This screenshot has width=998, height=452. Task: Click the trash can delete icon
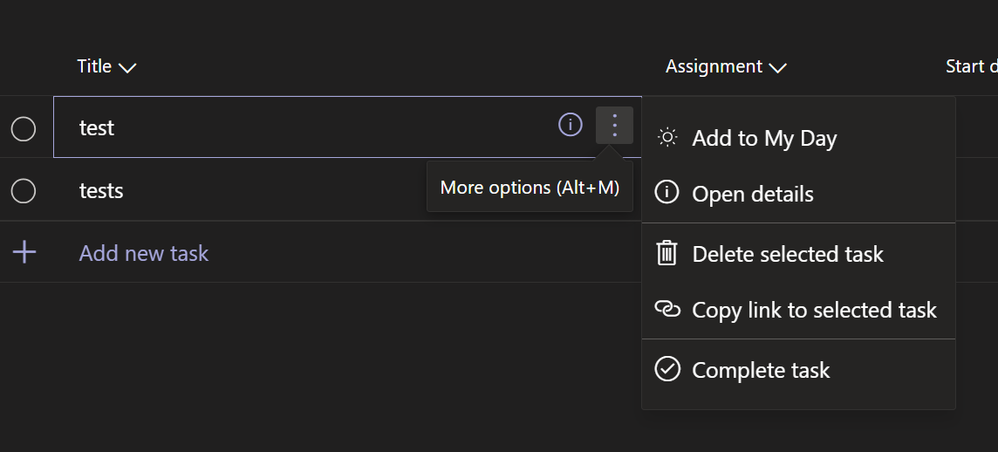[667, 254]
